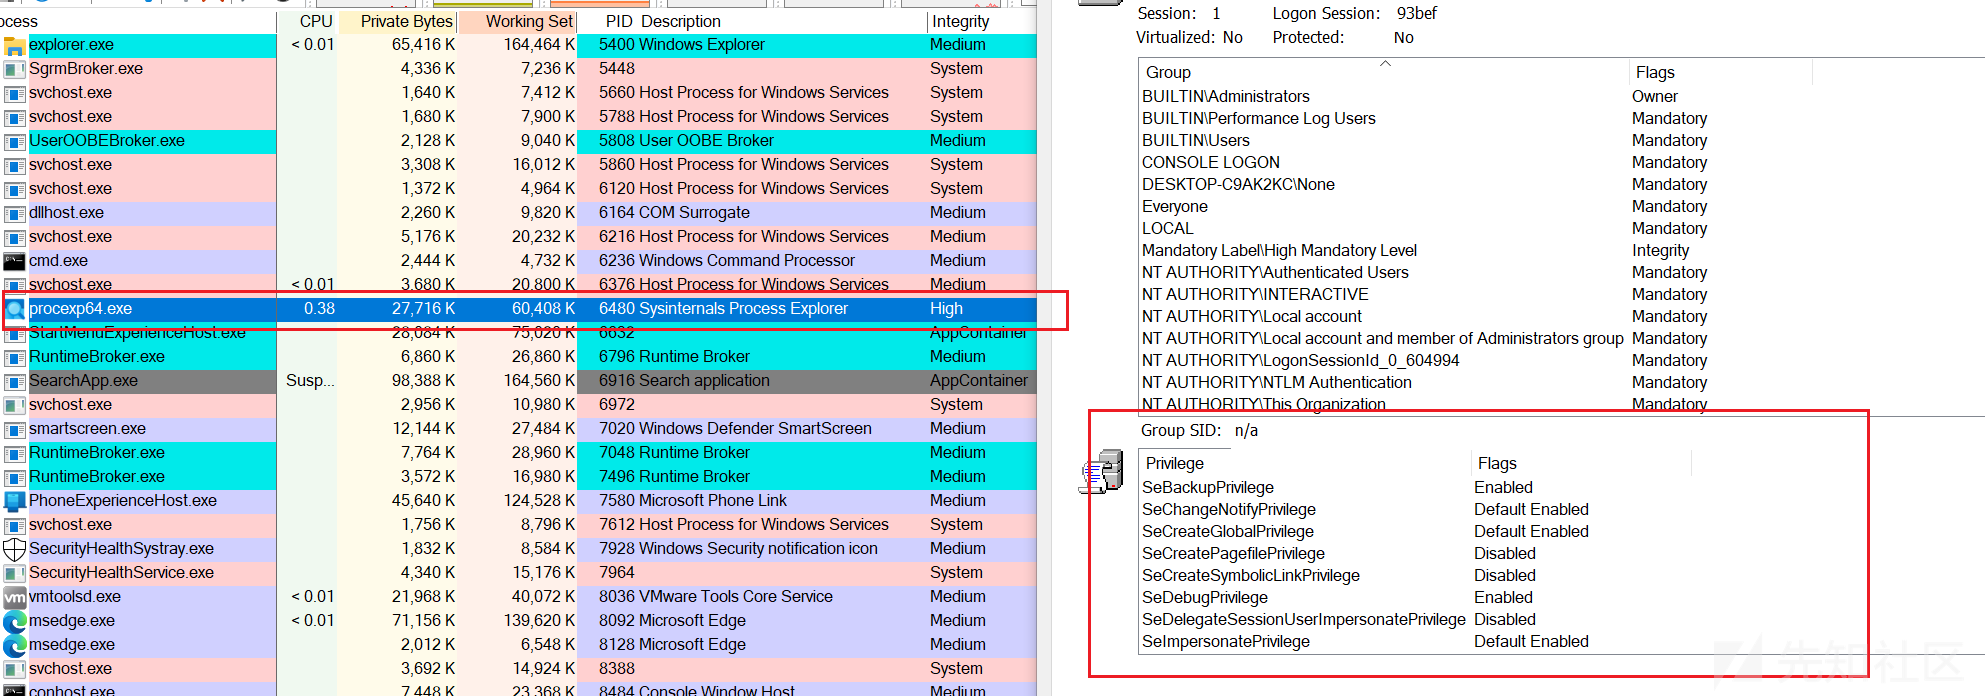This screenshot has width=1985, height=696.
Task: Click the icon of RuntimeBroker.exe PID 6796
Action: pos(14,358)
